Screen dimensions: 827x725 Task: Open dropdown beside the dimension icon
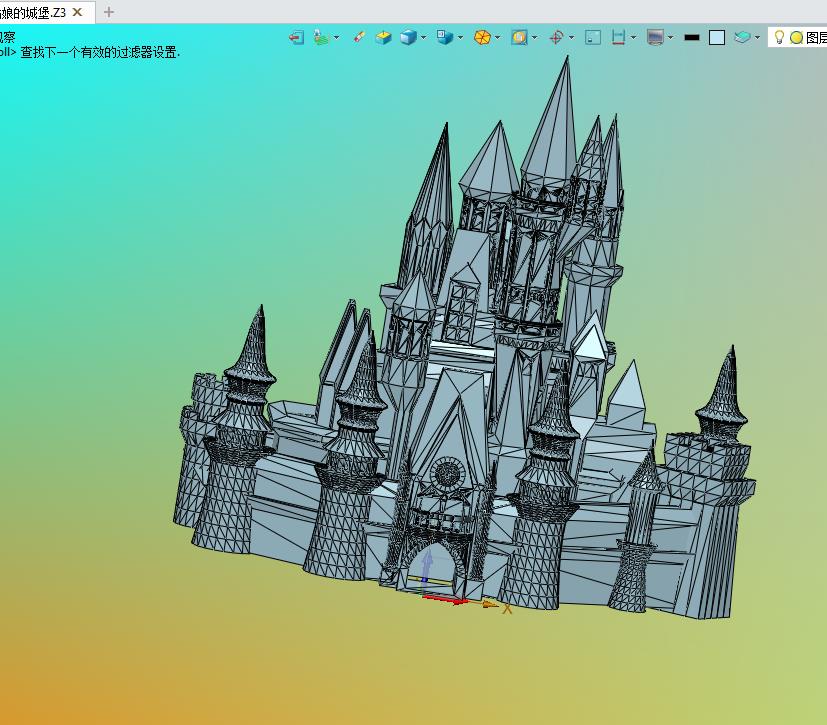pyautogui.click(x=633, y=37)
